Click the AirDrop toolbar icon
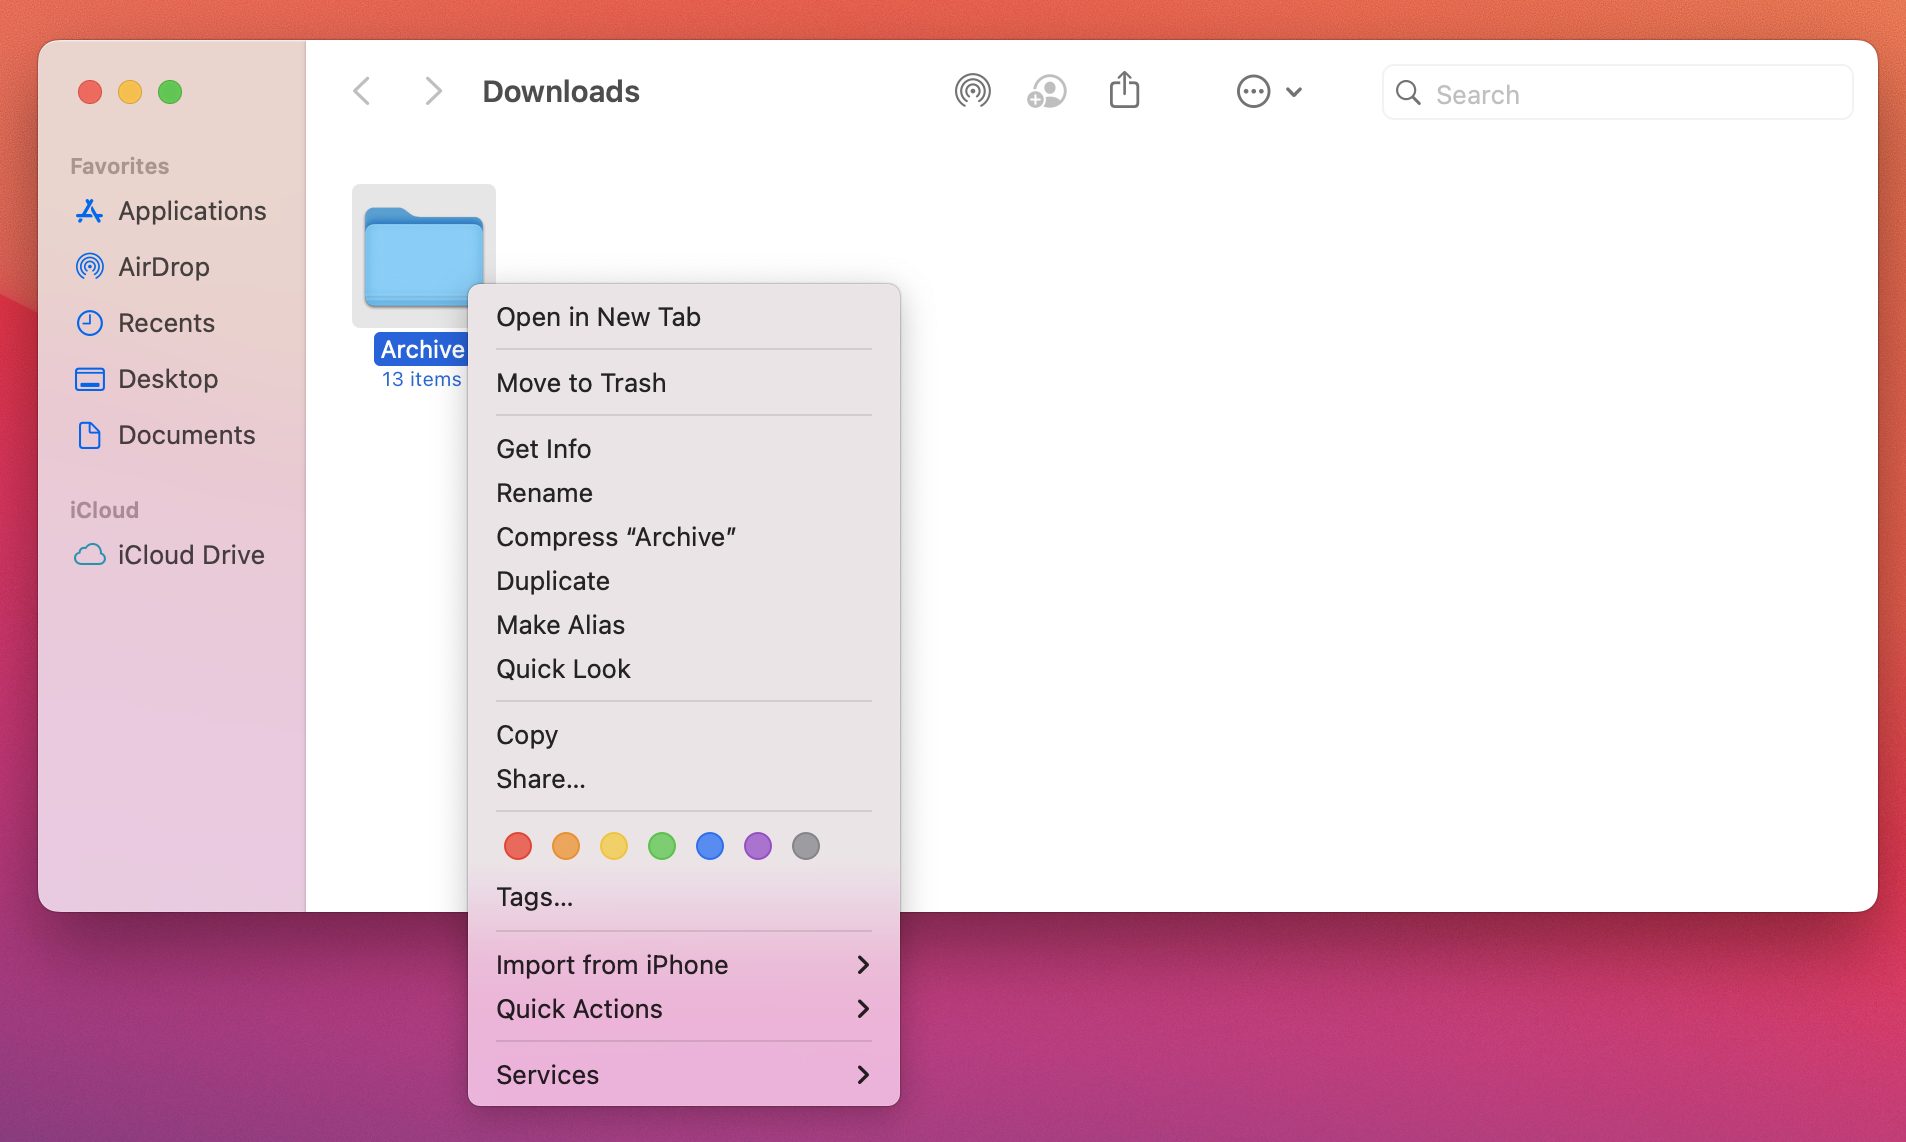 click(972, 91)
